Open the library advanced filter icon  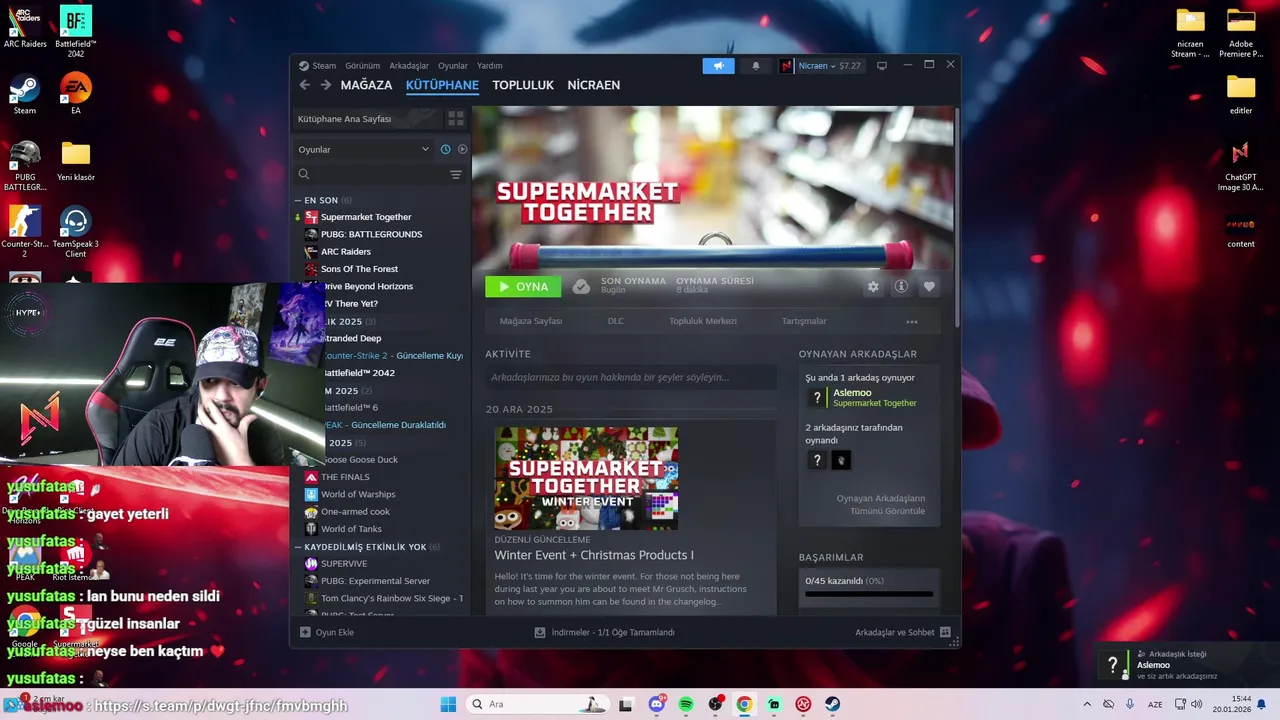click(x=456, y=174)
